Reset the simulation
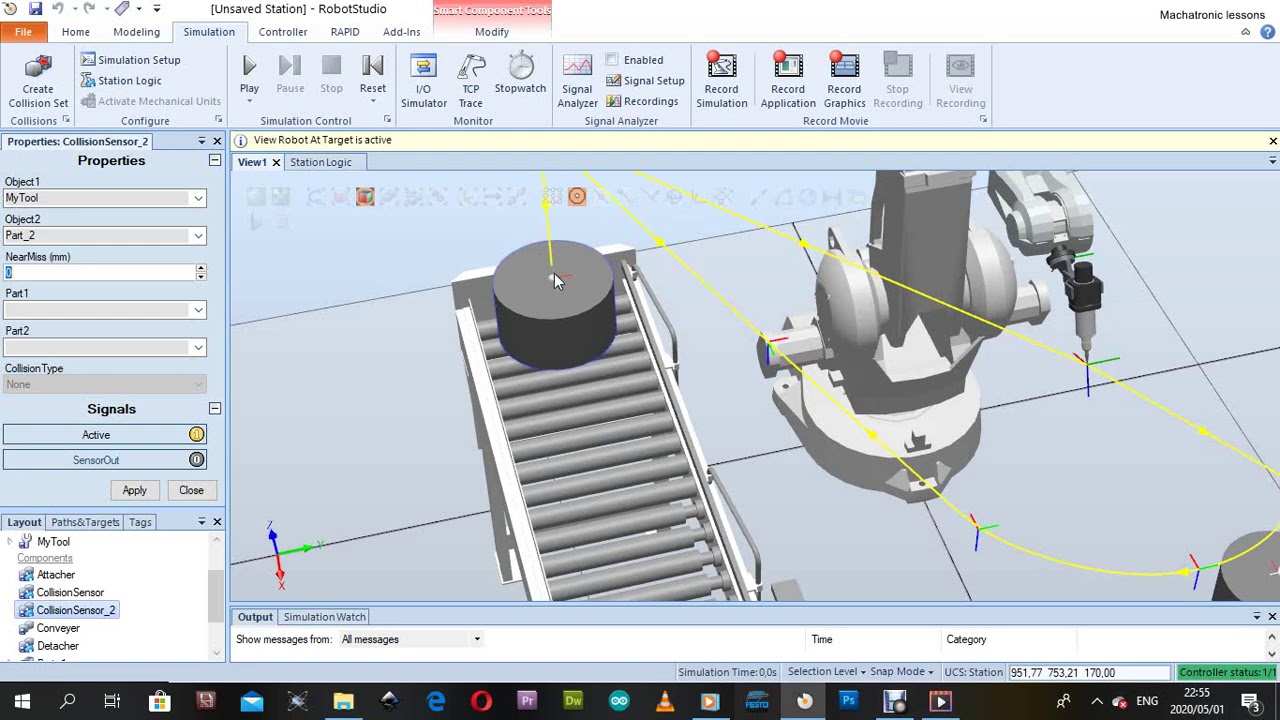The image size is (1280, 720). click(372, 75)
